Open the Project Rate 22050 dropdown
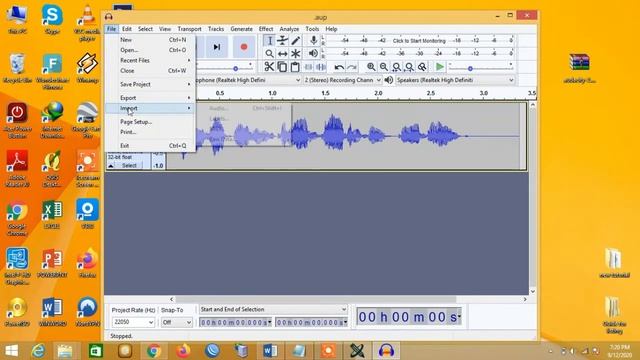This screenshot has width=640, height=360. coord(133,322)
